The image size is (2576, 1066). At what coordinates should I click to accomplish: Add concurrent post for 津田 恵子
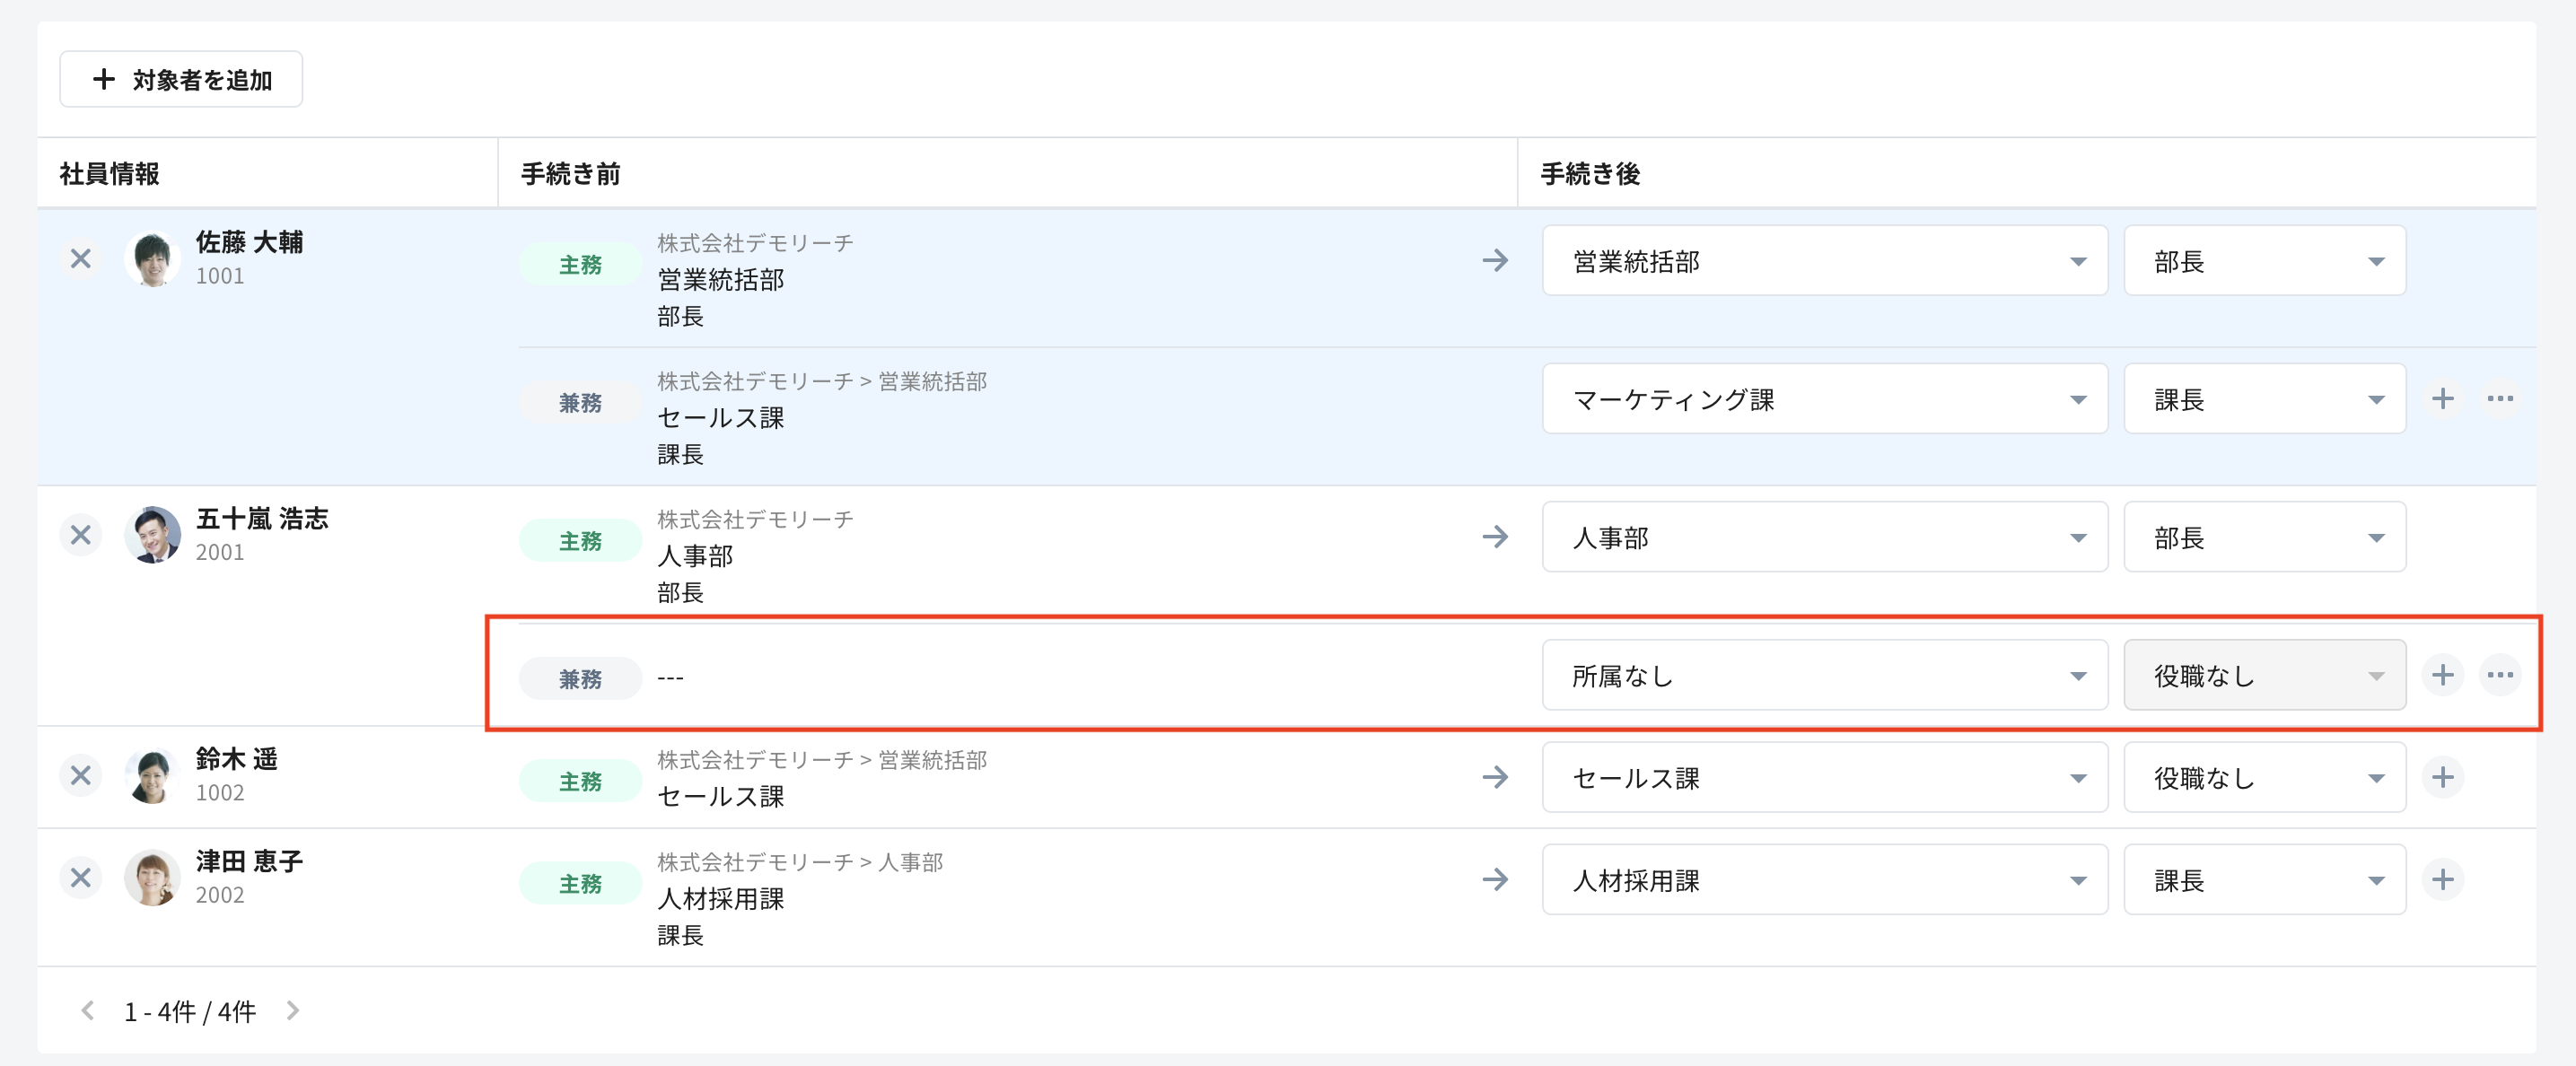2442,880
